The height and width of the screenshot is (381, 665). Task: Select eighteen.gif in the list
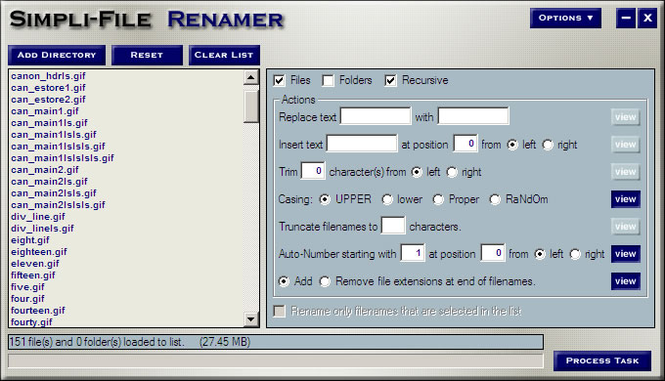[x=39, y=252]
